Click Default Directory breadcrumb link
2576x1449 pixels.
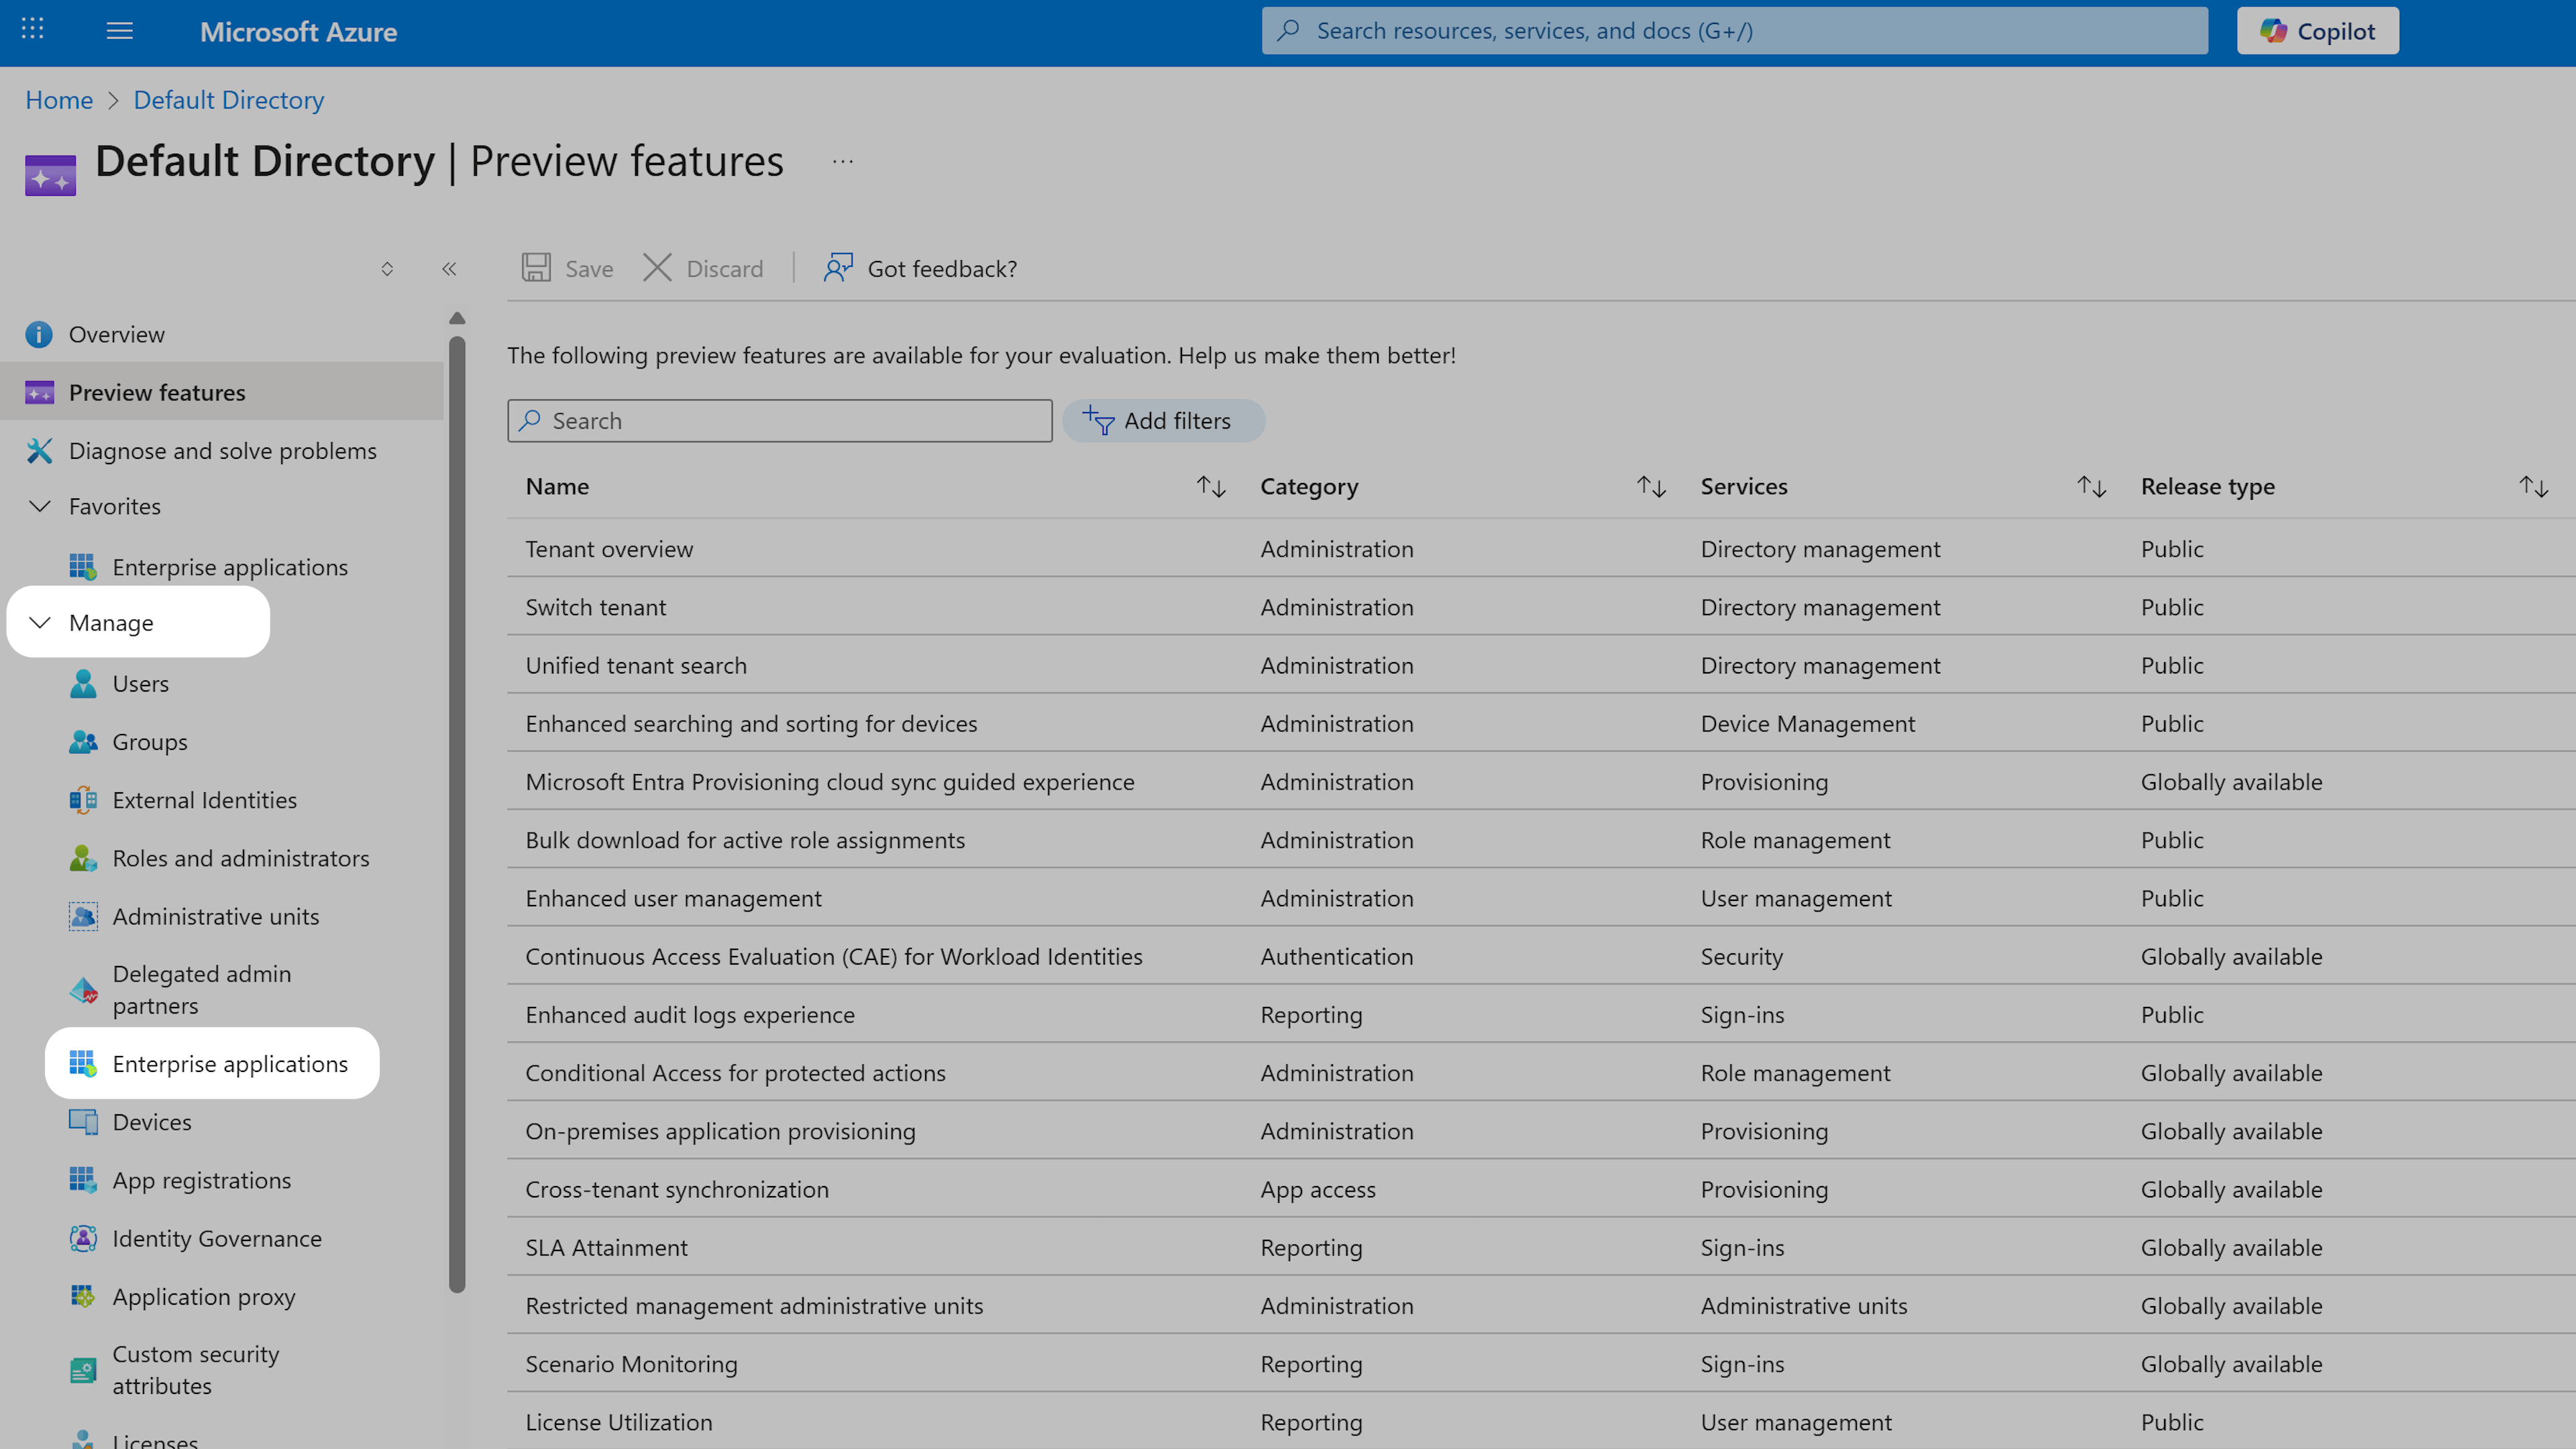pos(229,100)
